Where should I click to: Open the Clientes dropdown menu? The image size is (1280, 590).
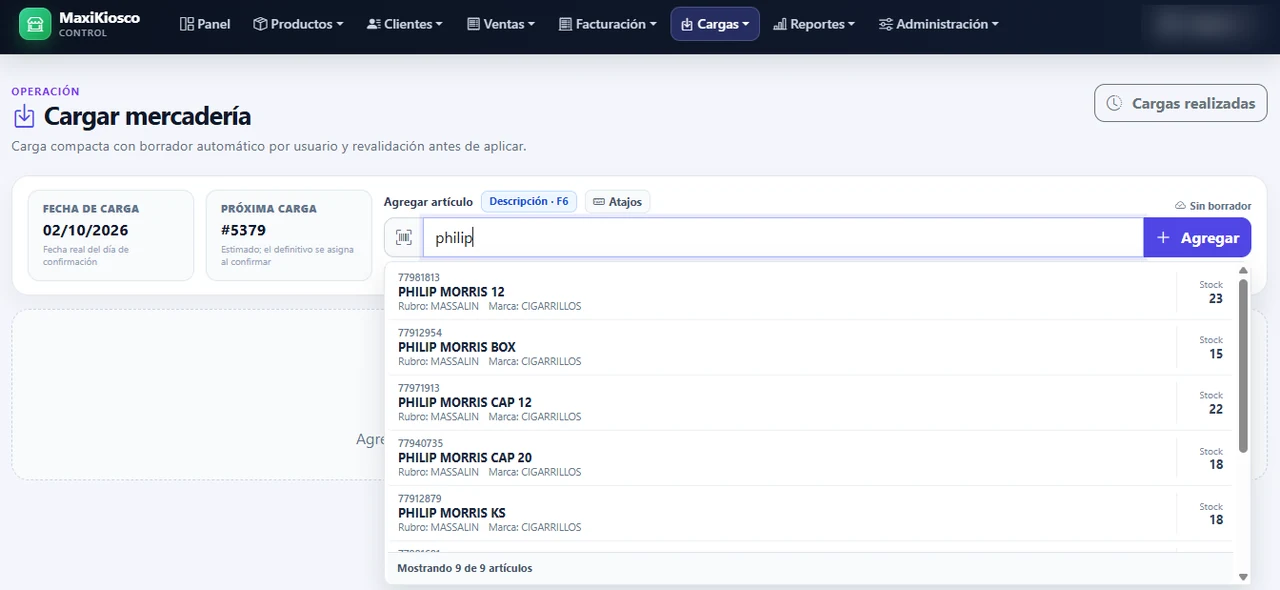pyautogui.click(x=405, y=24)
